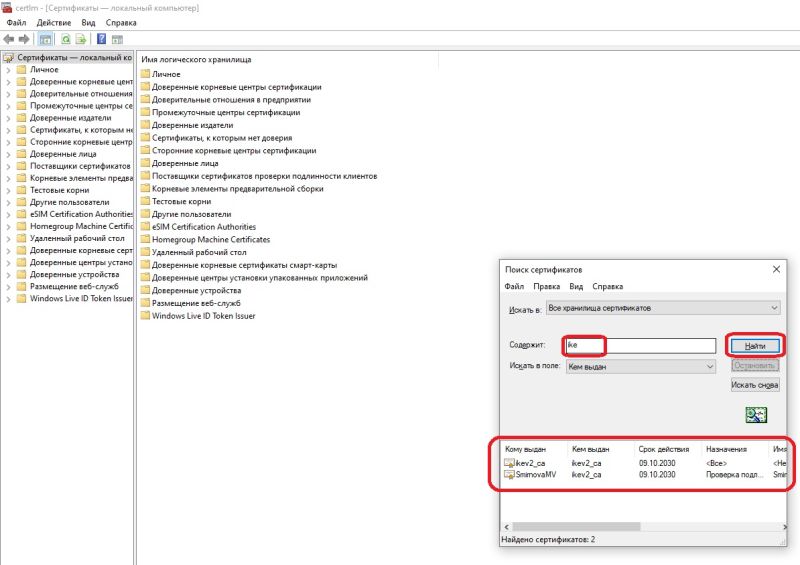Click folder icon of Тестовые корни in right pane
This screenshot has height=565, width=800.
(145, 201)
